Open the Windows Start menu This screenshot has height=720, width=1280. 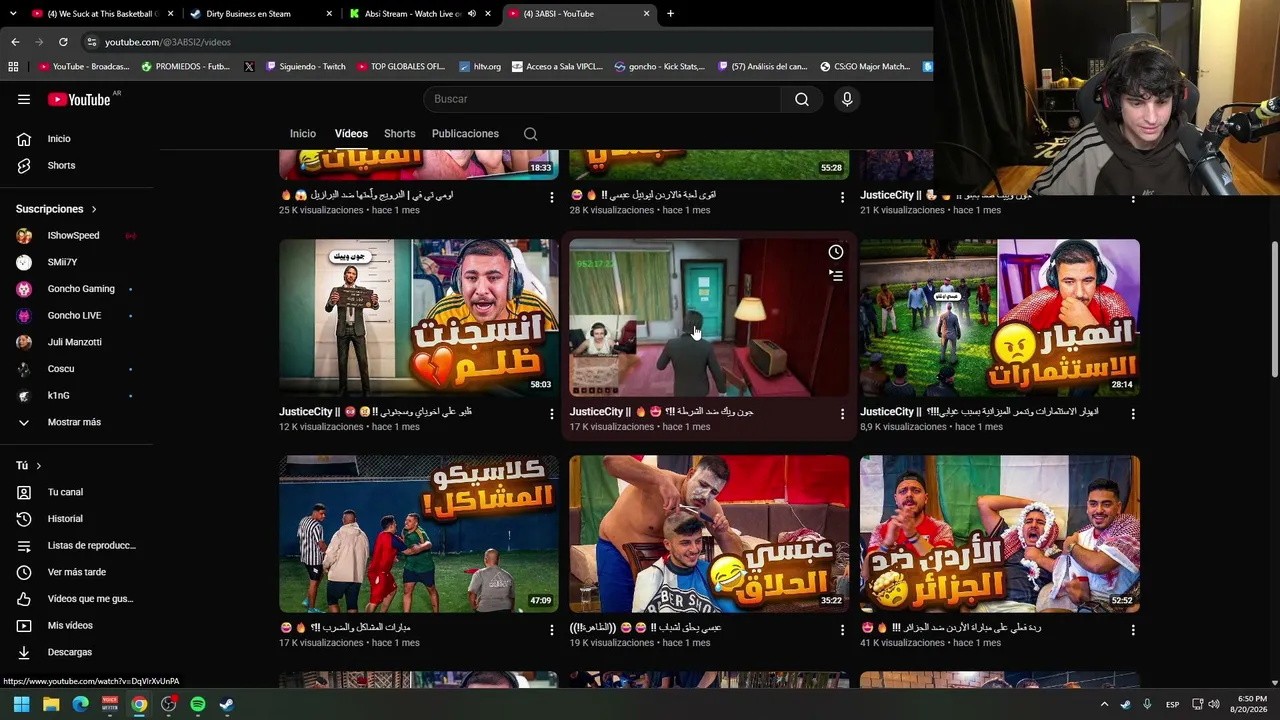22,704
